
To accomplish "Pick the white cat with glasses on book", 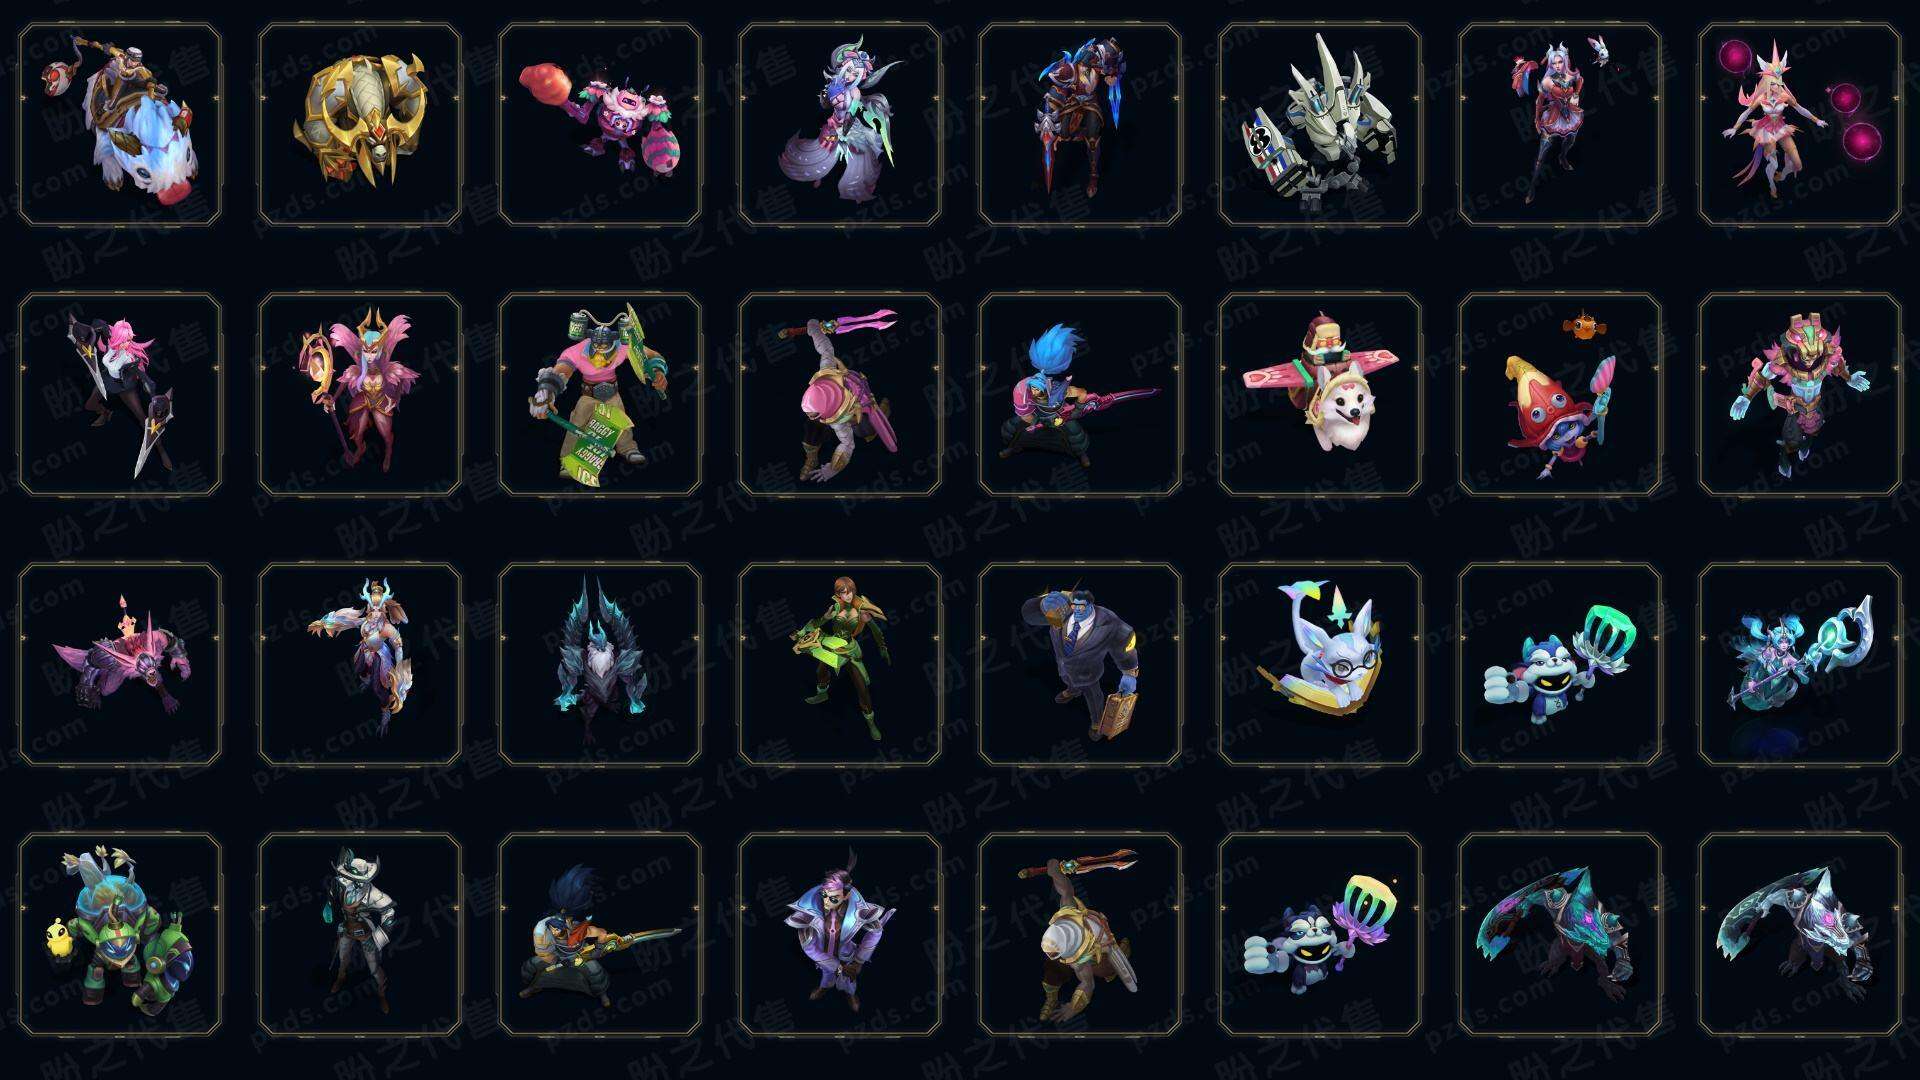I will pos(1320,664).
